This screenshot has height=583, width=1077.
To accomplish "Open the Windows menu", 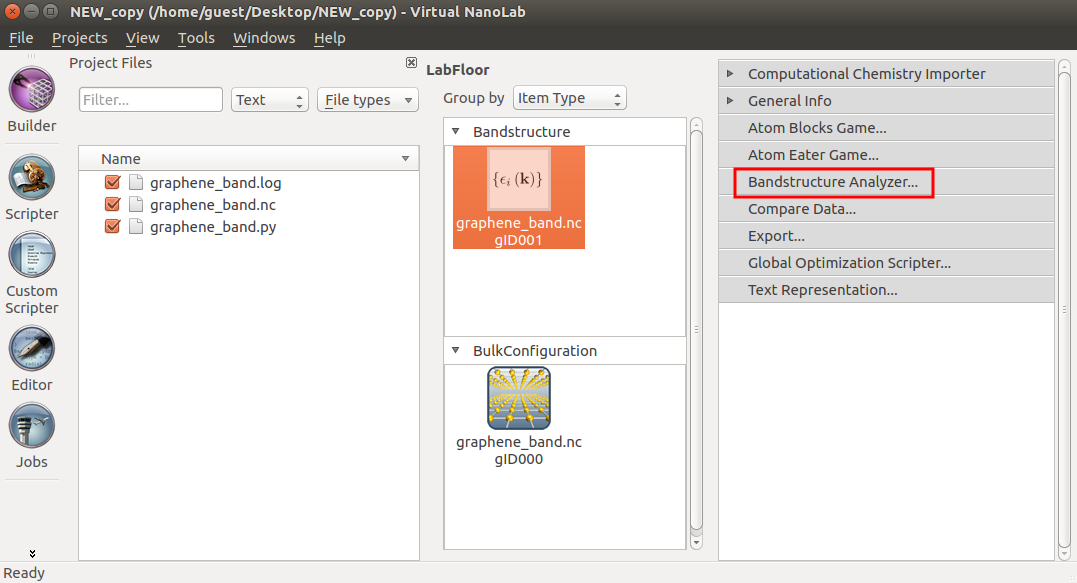I will click(x=264, y=38).
